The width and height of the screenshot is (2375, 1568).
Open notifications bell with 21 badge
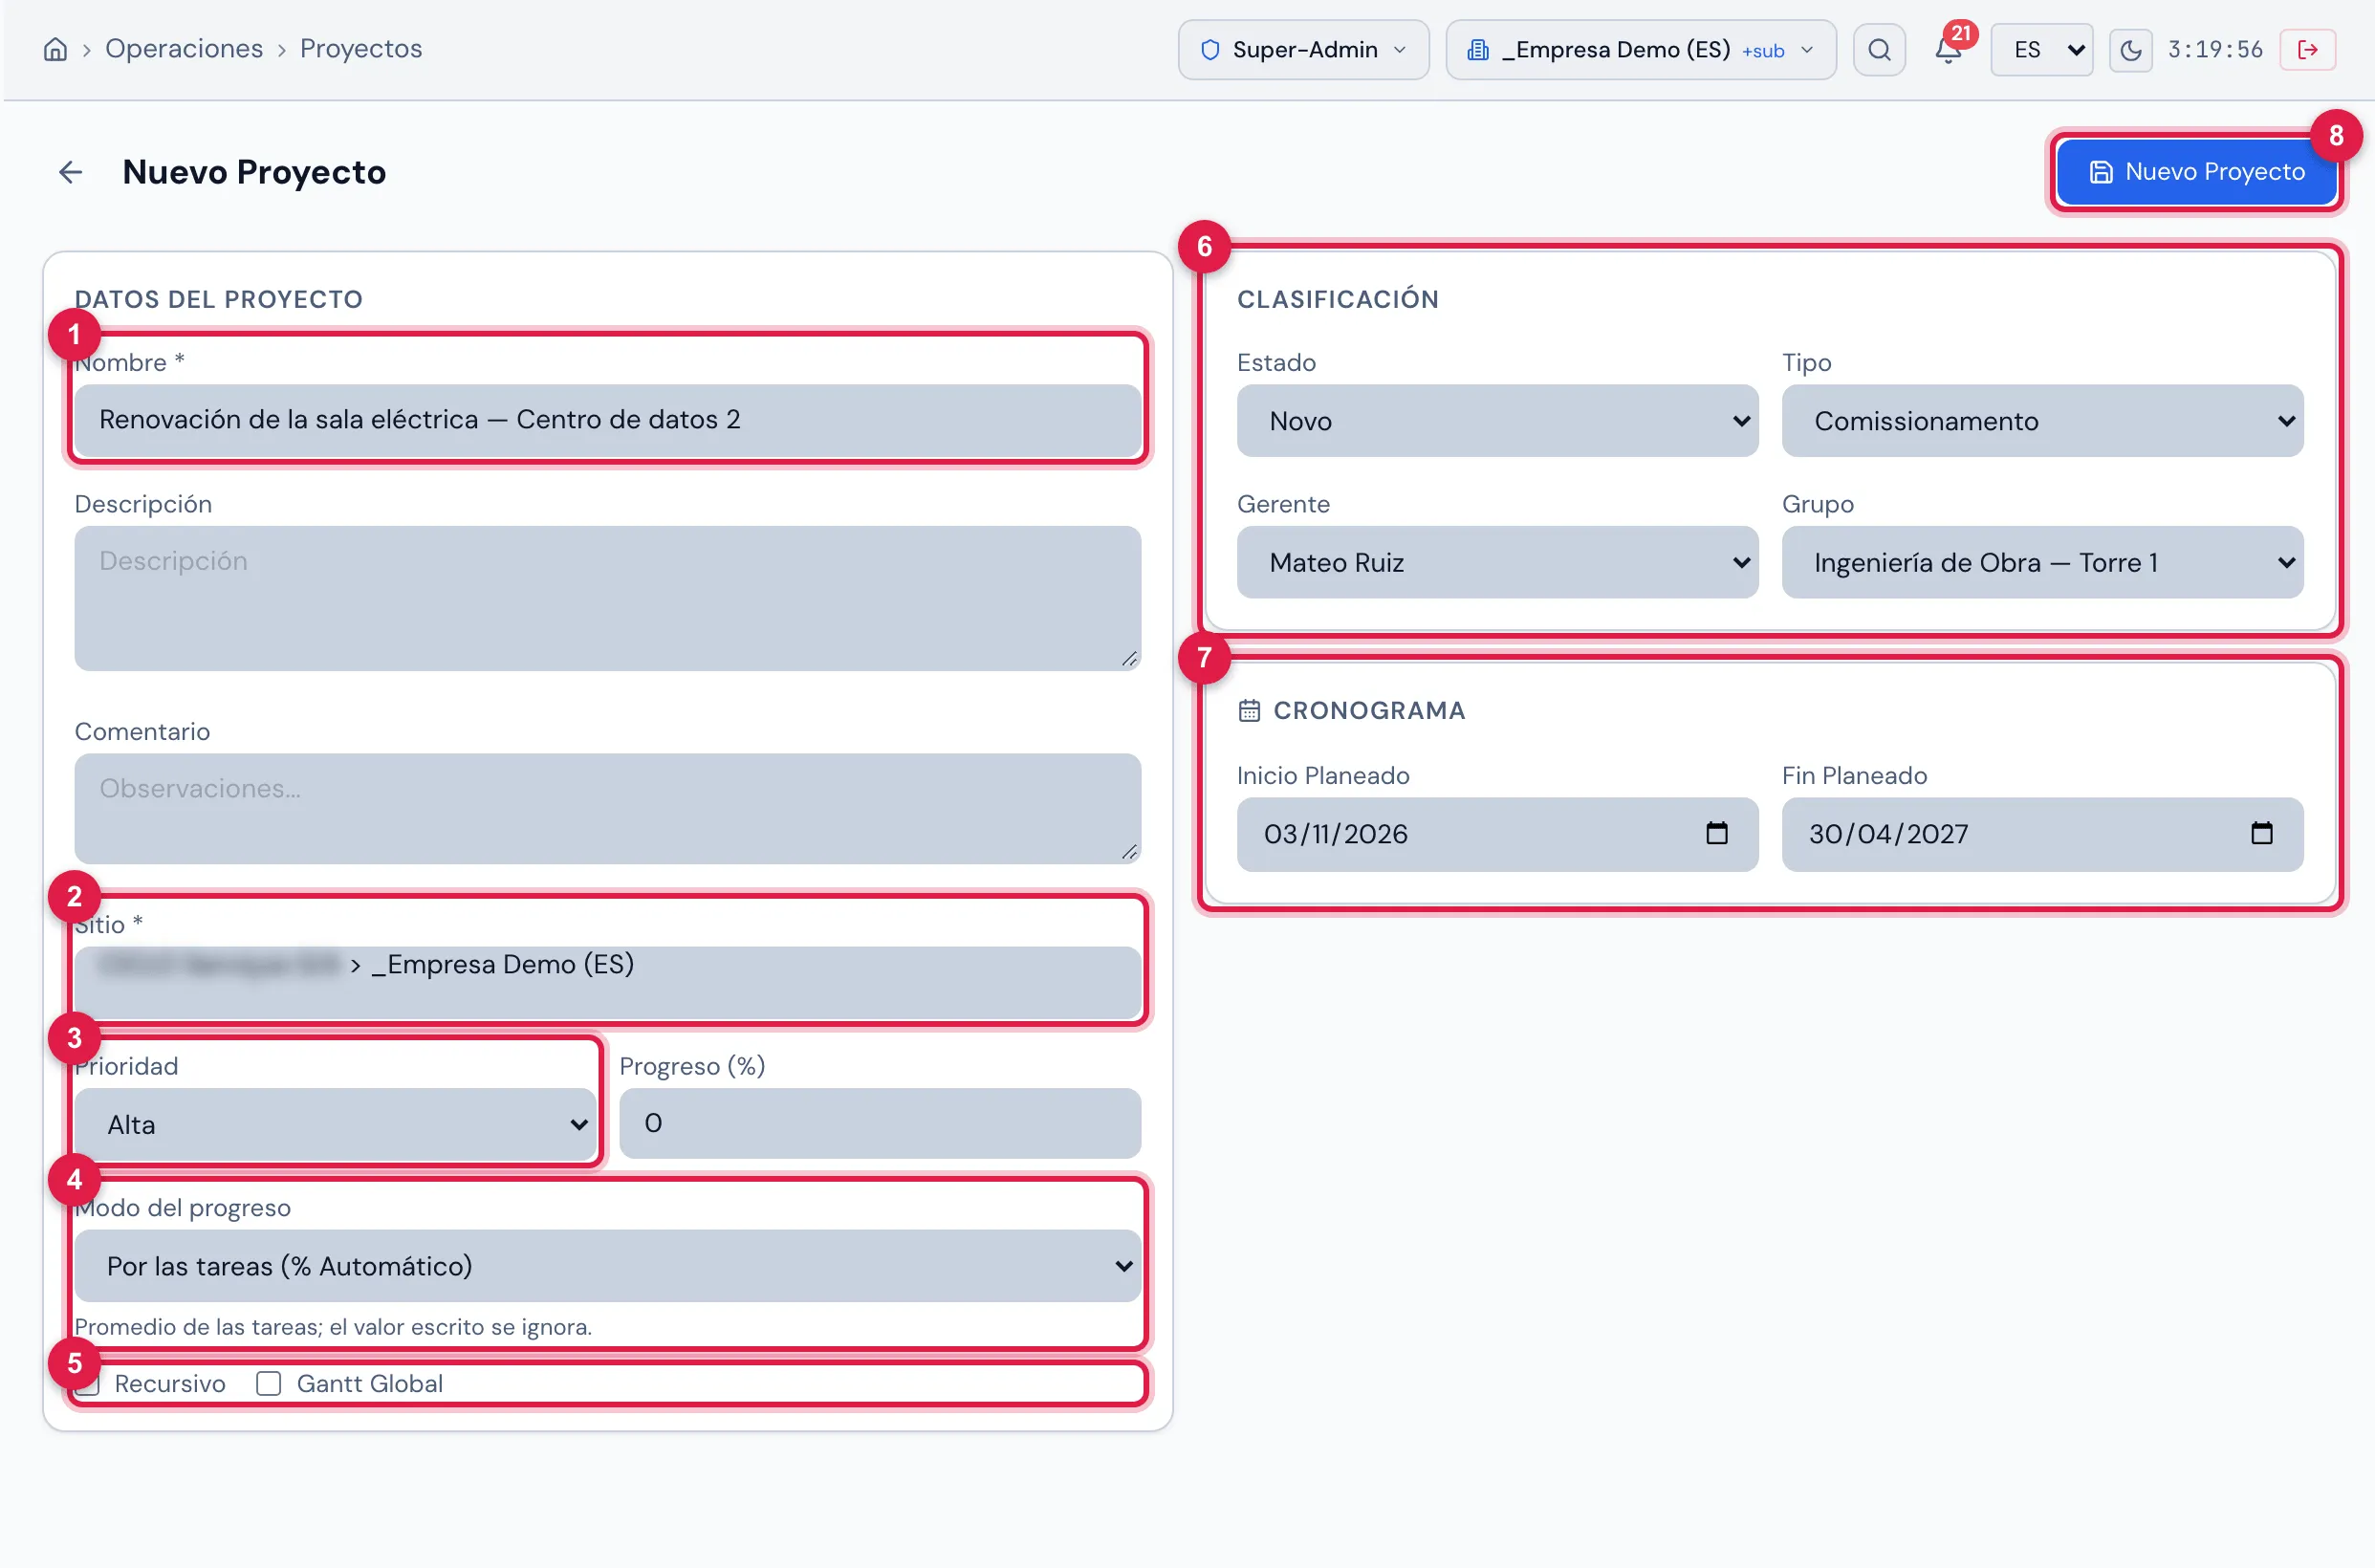coord(1949,47)
